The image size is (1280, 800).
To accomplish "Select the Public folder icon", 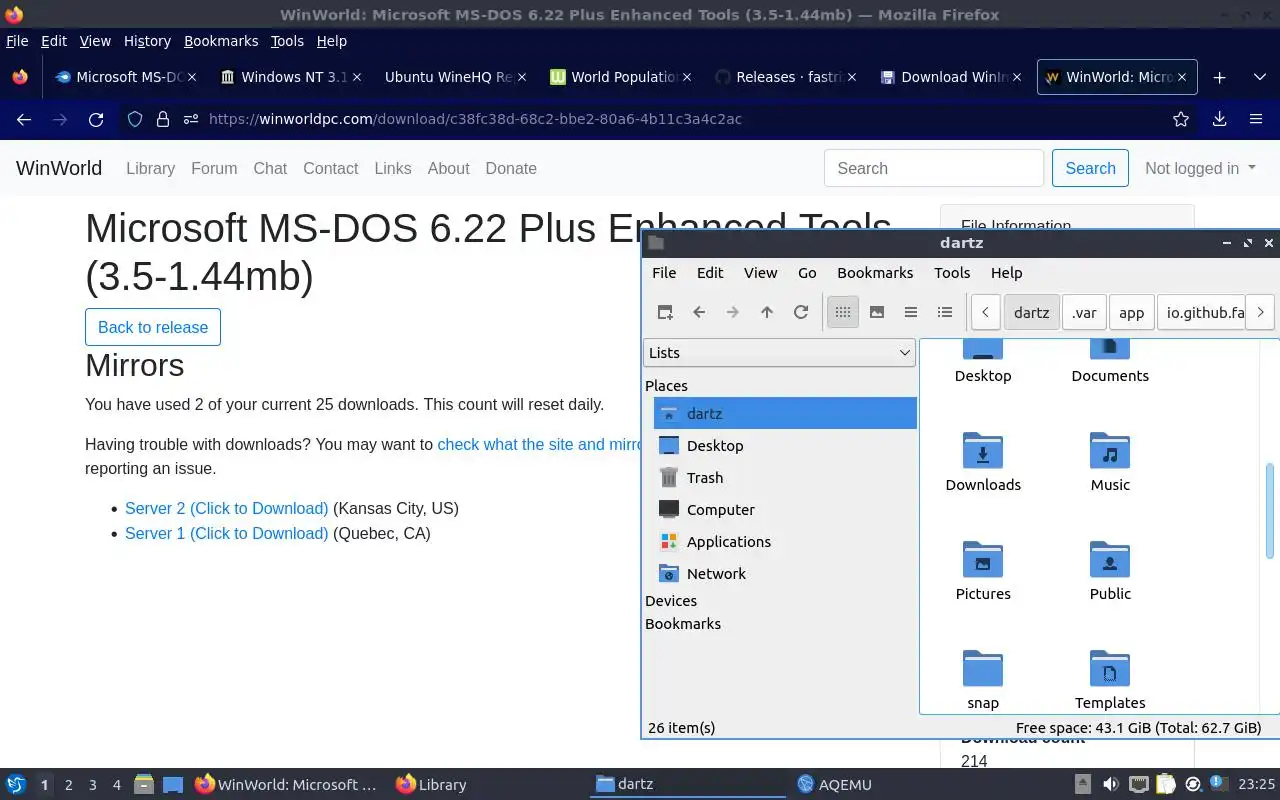I will point(1110,560).
